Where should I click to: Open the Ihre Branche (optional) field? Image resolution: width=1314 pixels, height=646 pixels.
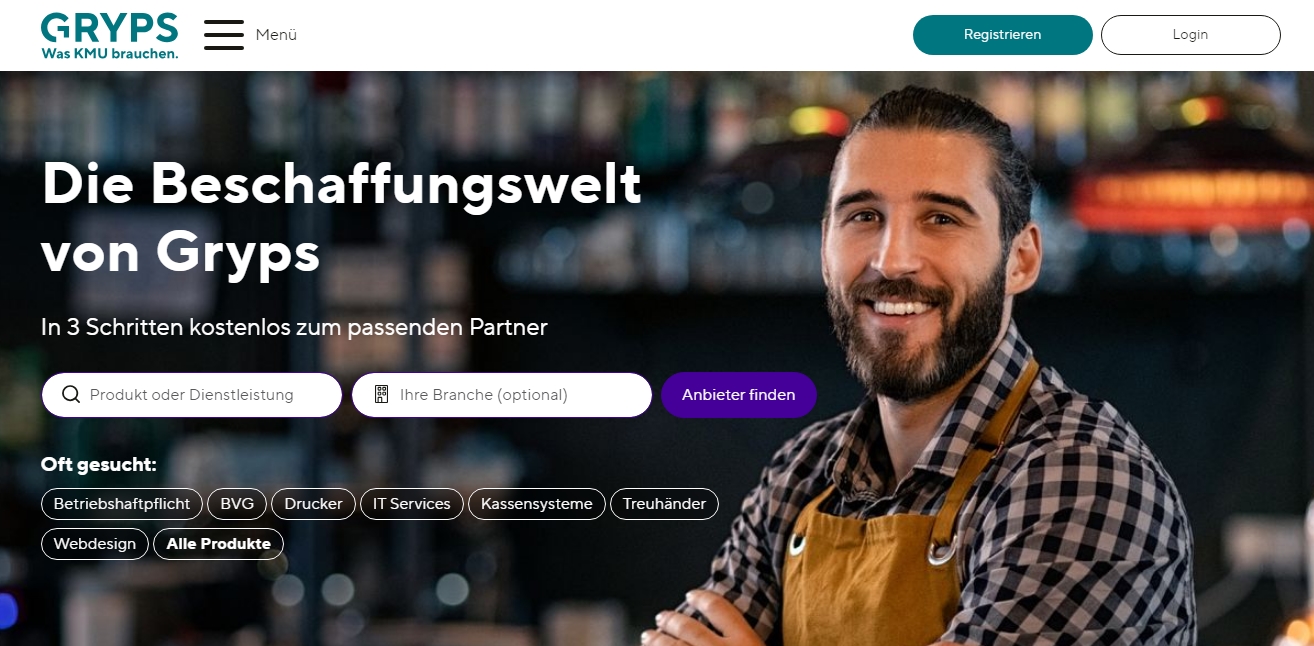[502, 395]
